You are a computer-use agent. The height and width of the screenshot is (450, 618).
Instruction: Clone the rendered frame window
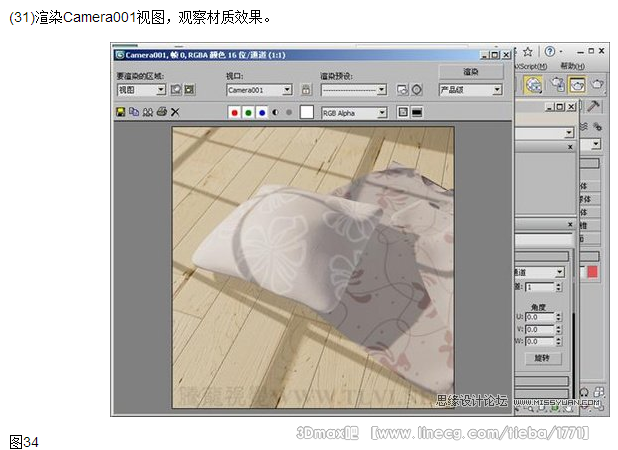pos(148,112)
